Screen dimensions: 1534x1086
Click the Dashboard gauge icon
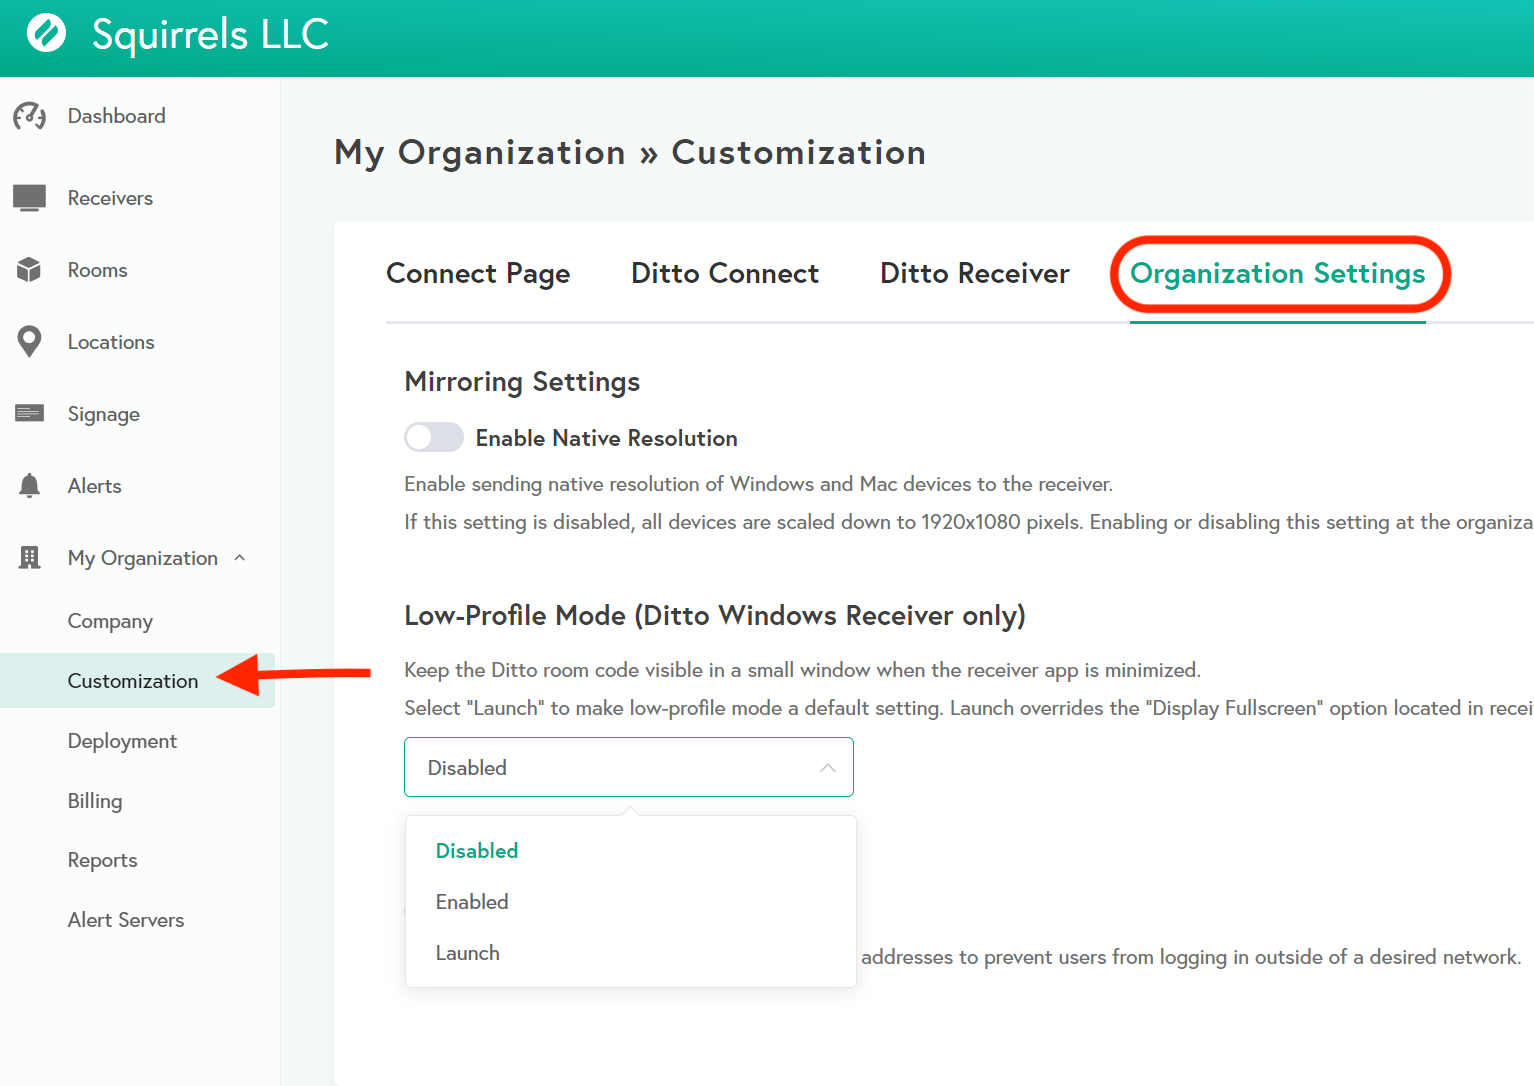(30, 116)
